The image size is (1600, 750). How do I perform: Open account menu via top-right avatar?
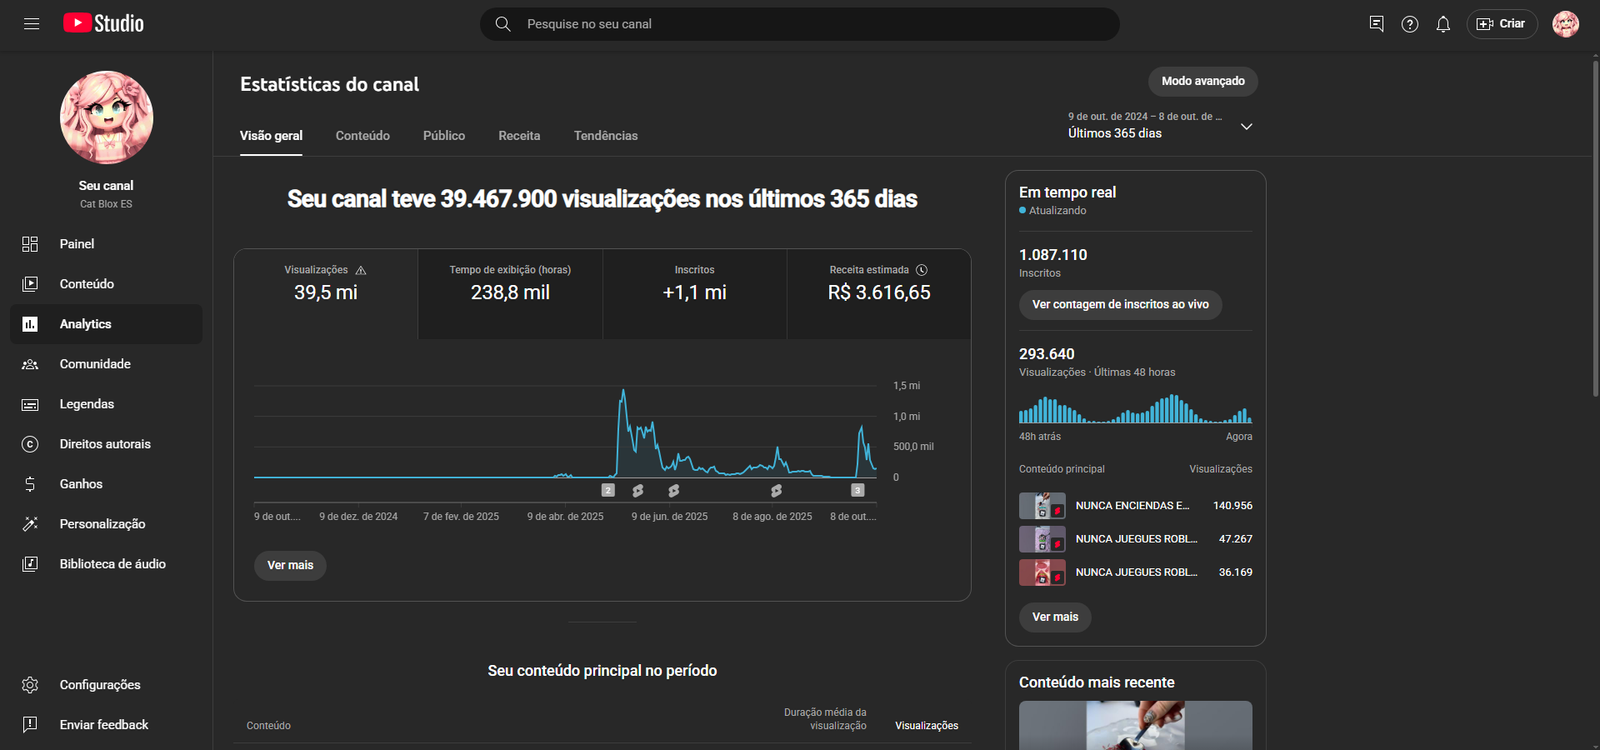[x=1566, y=24]
